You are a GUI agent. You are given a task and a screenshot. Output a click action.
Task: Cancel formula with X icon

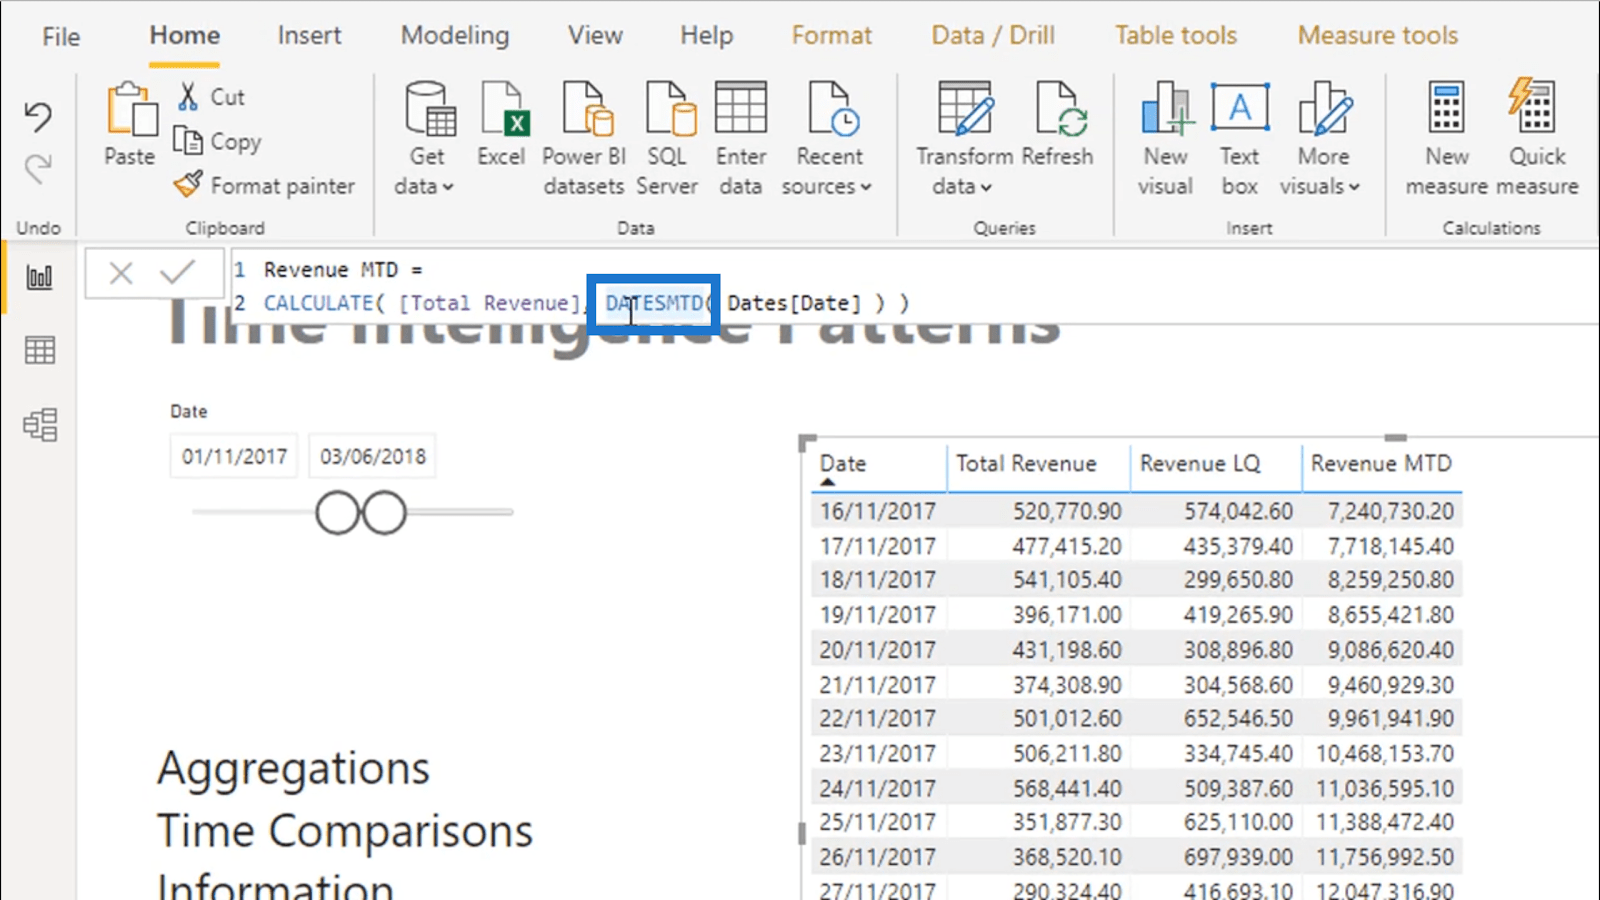click(x=121, y=273)
